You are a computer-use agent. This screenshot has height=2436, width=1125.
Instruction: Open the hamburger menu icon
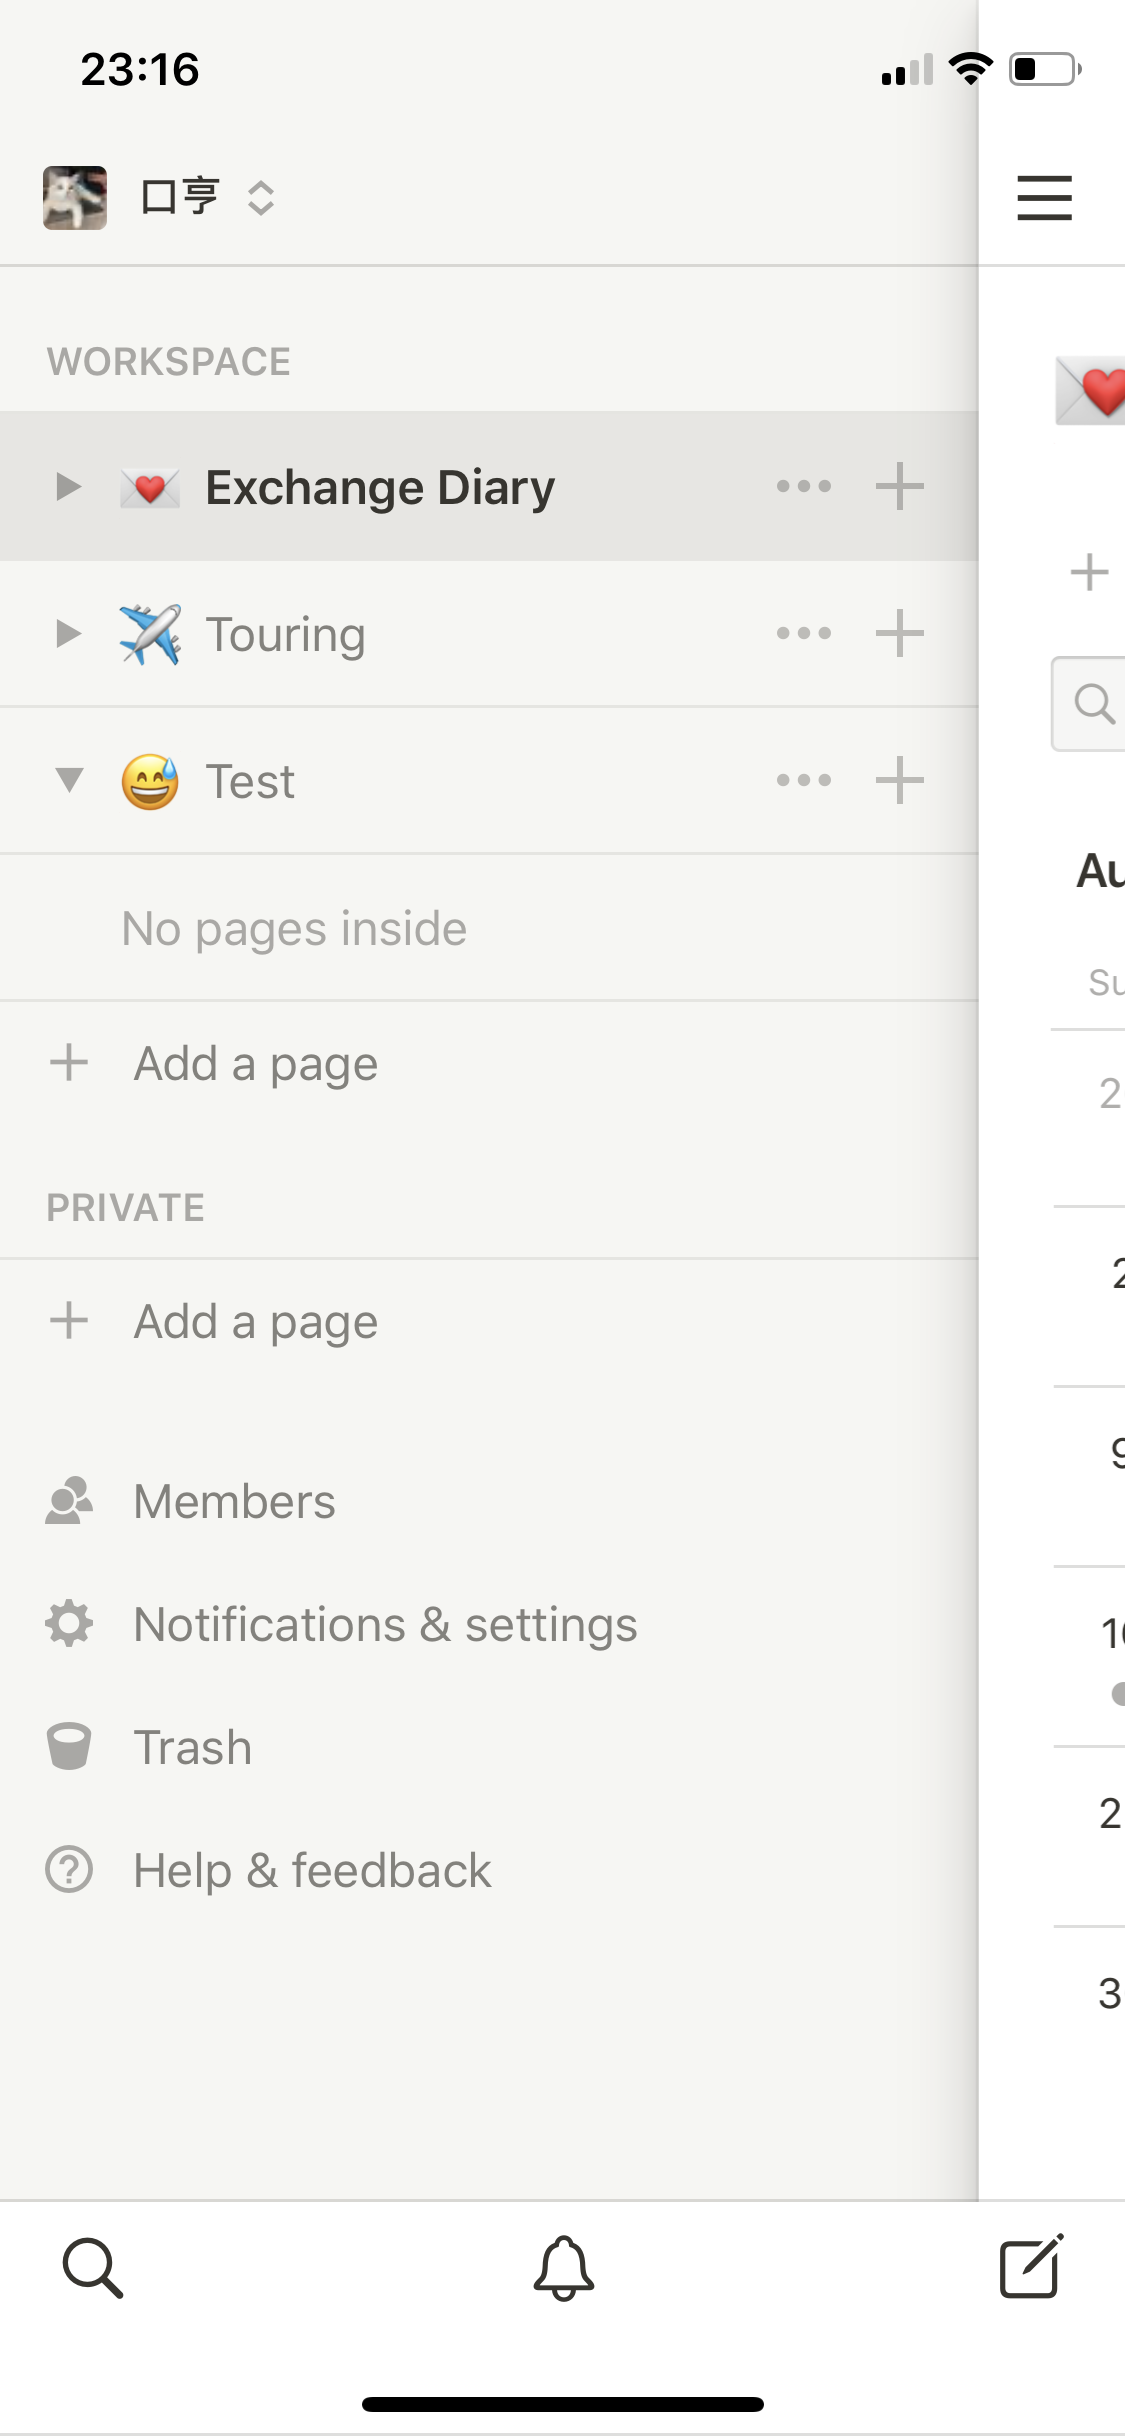click(1044, 197)
